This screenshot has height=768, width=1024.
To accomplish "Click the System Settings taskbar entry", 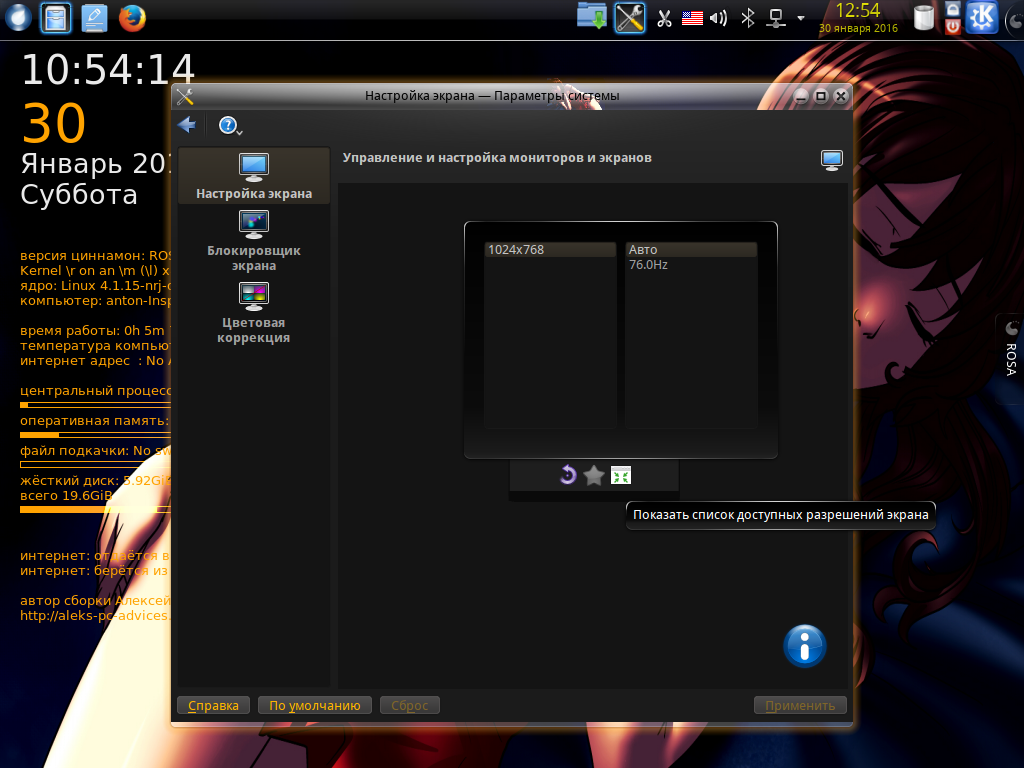I will (630, 18).
